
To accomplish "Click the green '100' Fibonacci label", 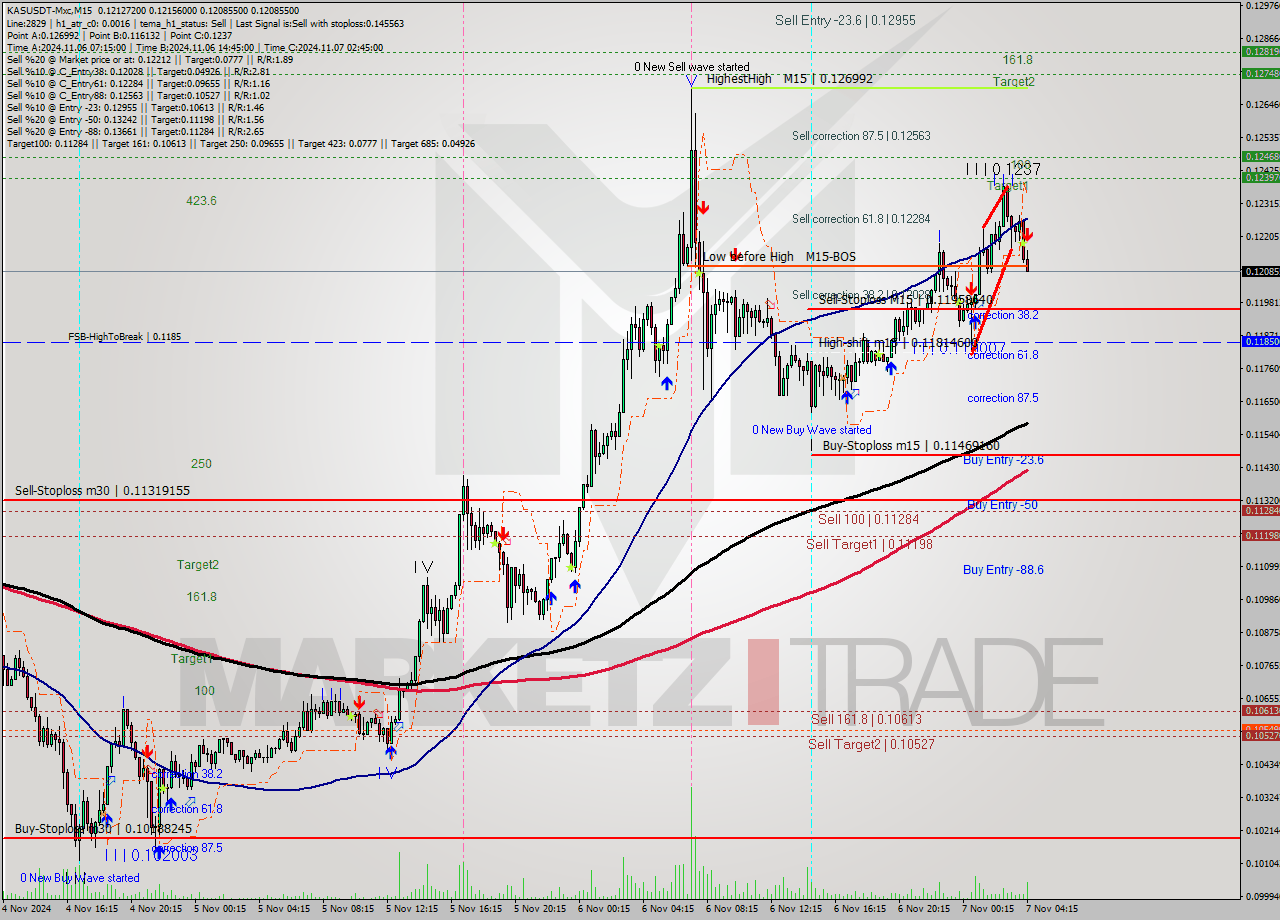I will click(x=204, y=691).
